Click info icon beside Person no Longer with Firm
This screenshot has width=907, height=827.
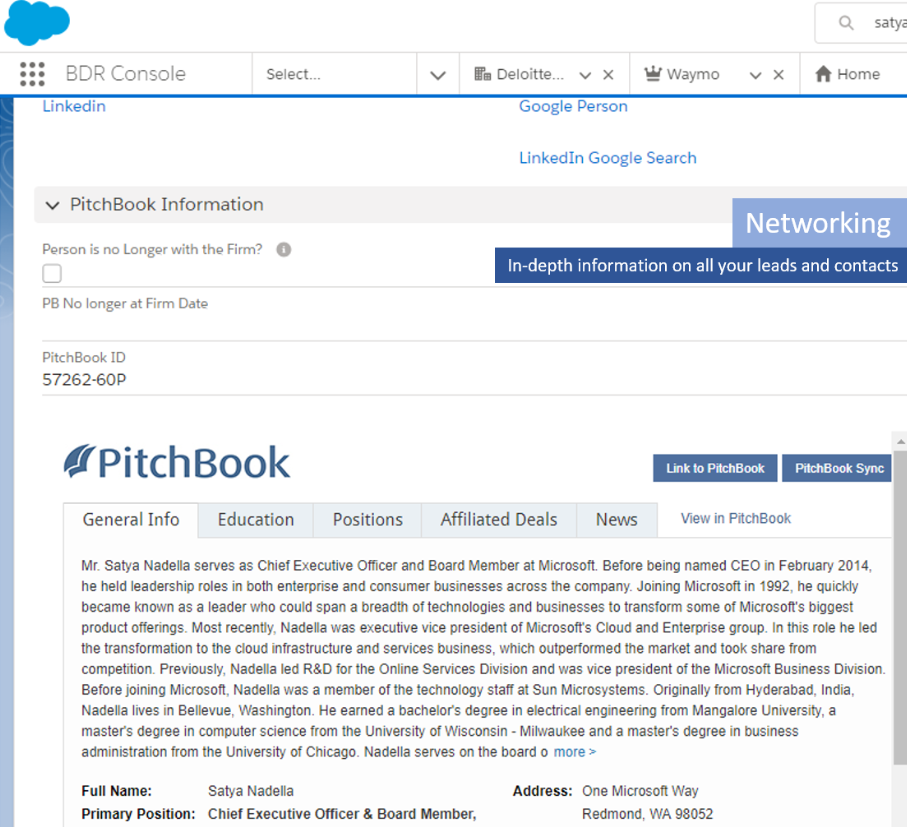[284, 249]
